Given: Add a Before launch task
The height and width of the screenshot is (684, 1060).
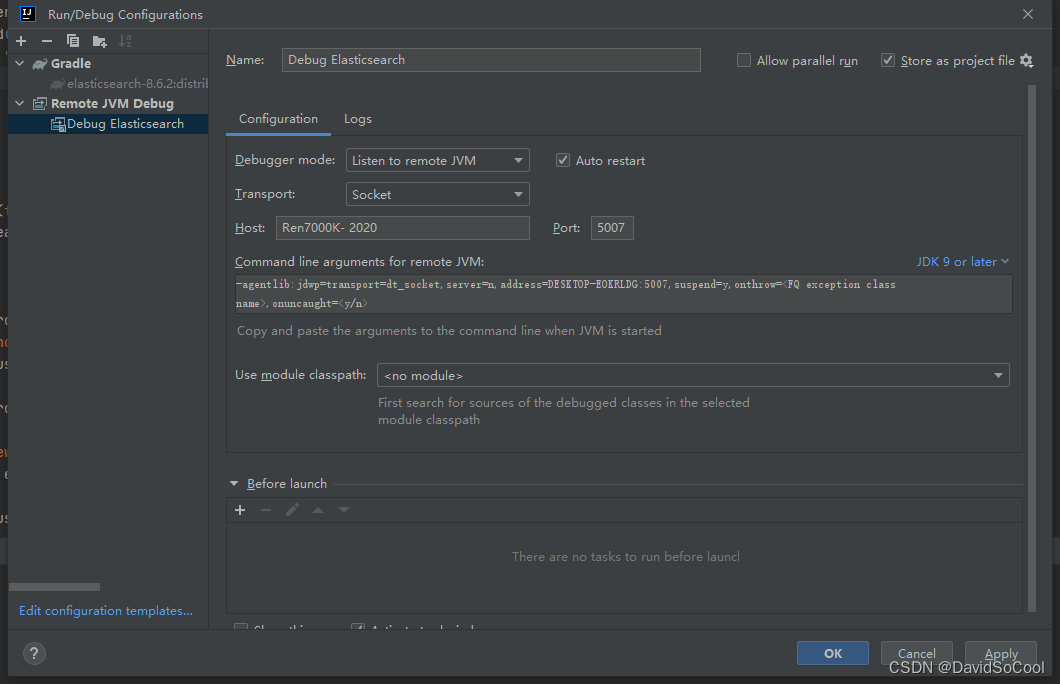Looking at the screenshot, I should 240,510.
